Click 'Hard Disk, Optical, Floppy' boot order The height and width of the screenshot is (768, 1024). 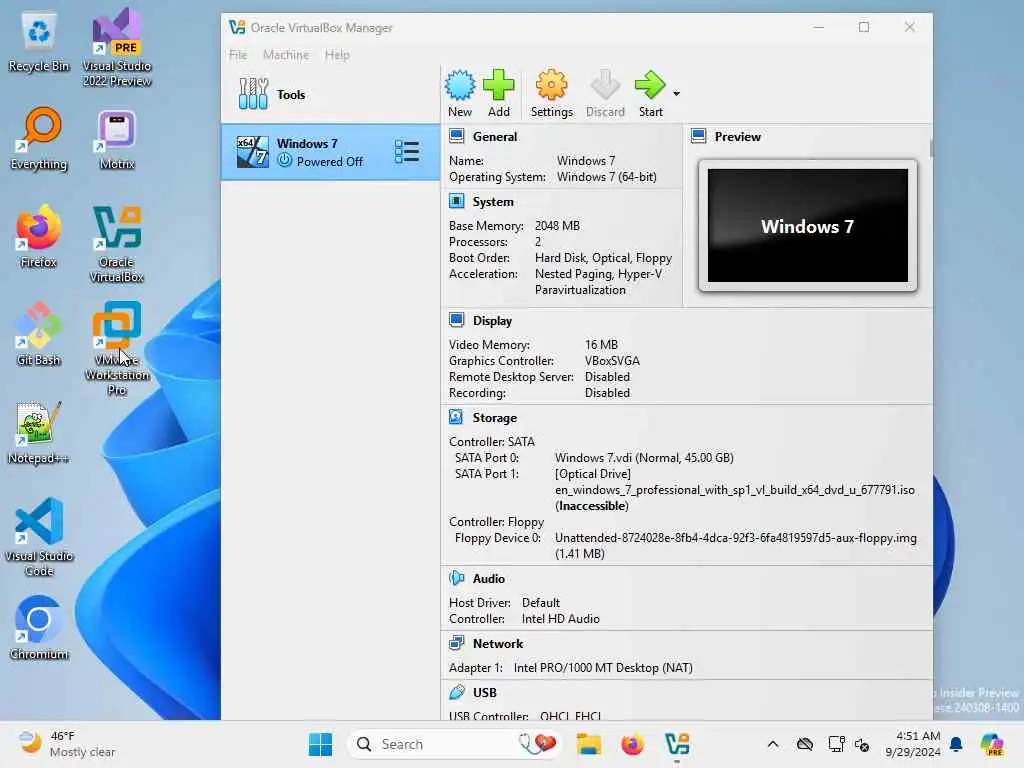(x=603, y=257)
